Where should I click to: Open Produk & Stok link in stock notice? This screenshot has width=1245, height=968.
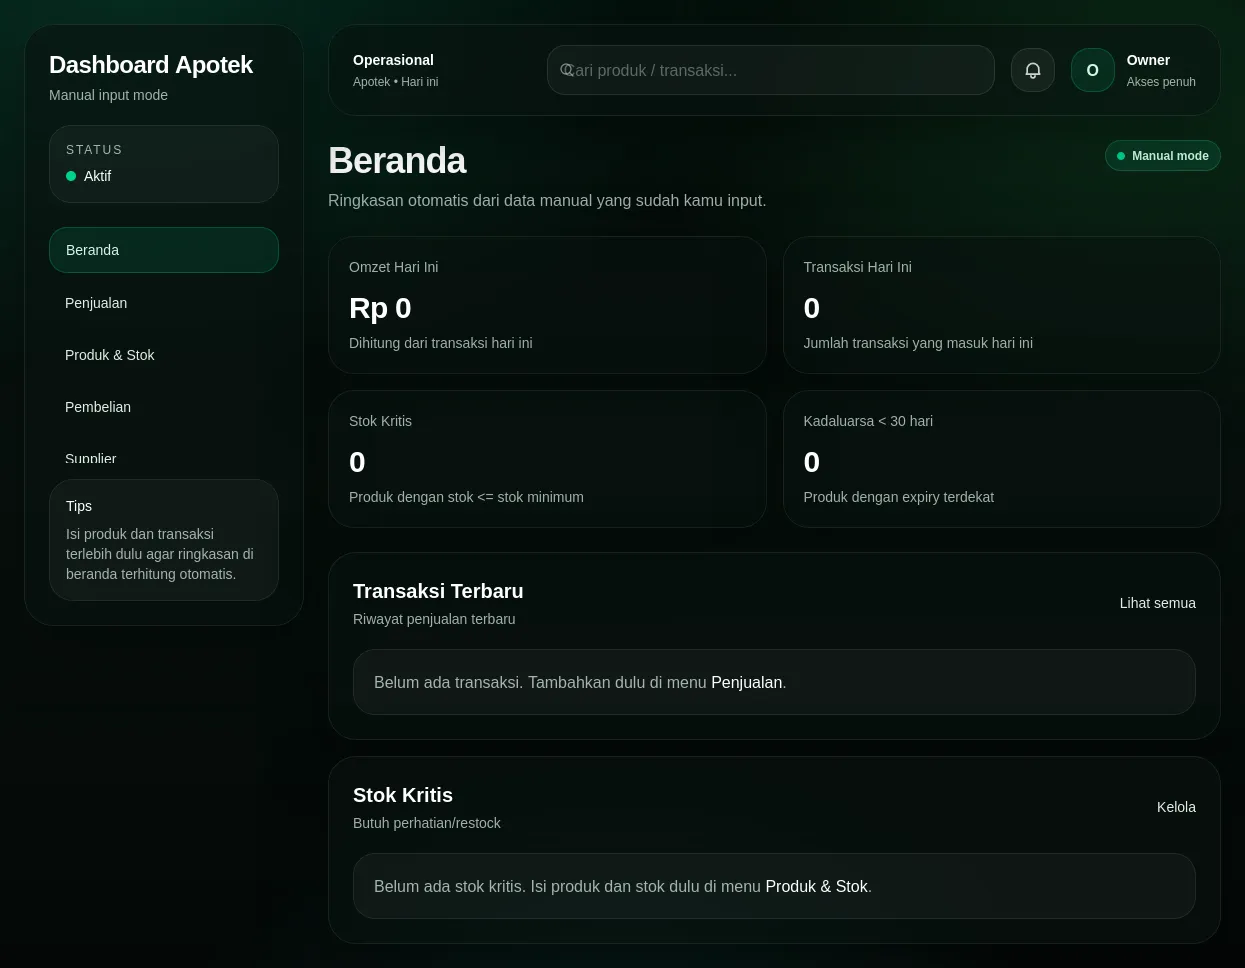816,886
